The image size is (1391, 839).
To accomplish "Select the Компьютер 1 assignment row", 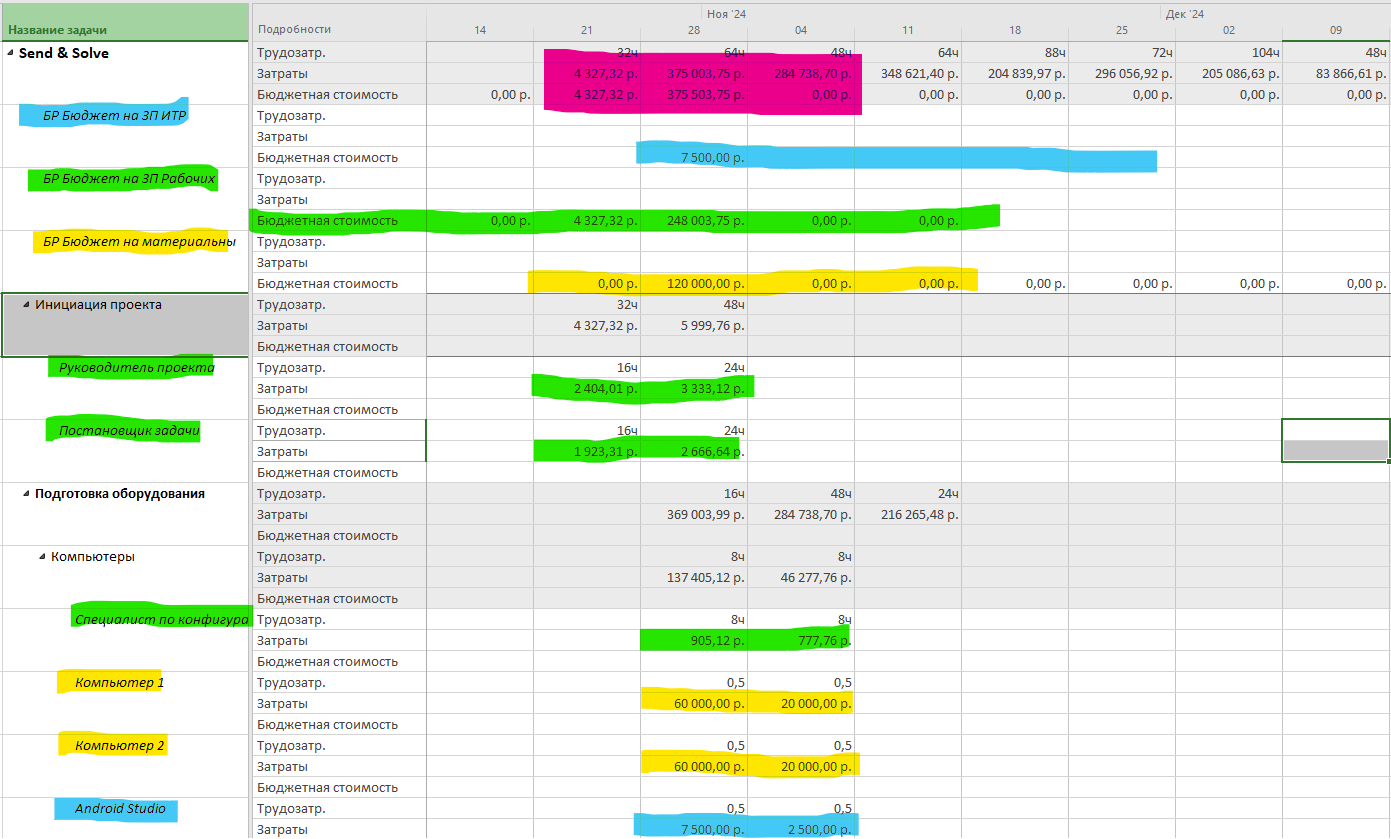I will (120, 683).
